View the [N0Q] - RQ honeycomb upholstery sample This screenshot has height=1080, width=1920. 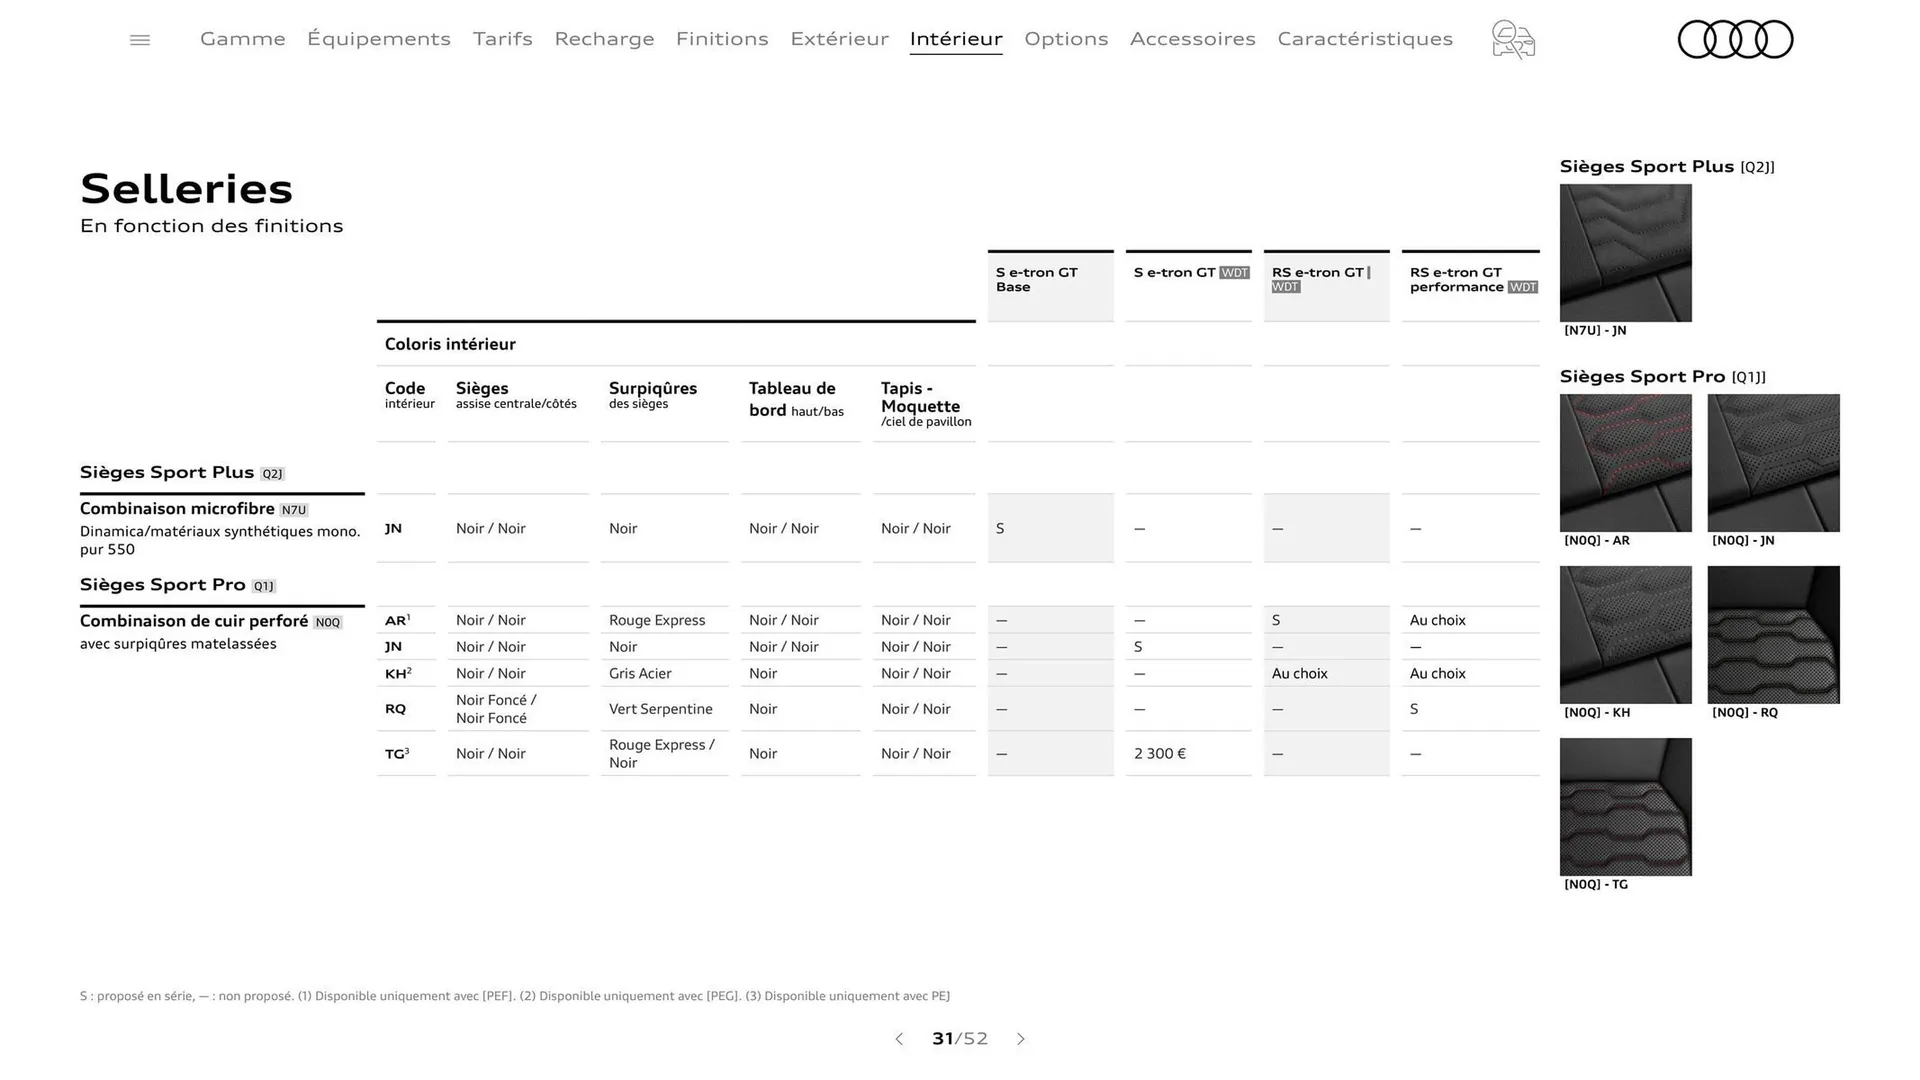(1772, 634)
